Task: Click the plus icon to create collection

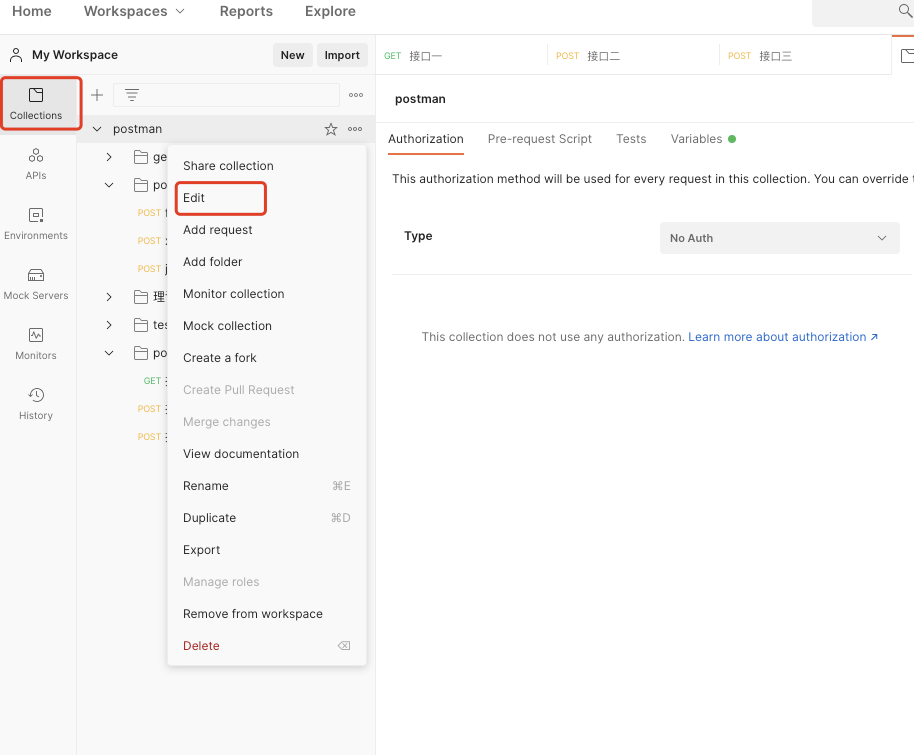Action: (97, 95)
